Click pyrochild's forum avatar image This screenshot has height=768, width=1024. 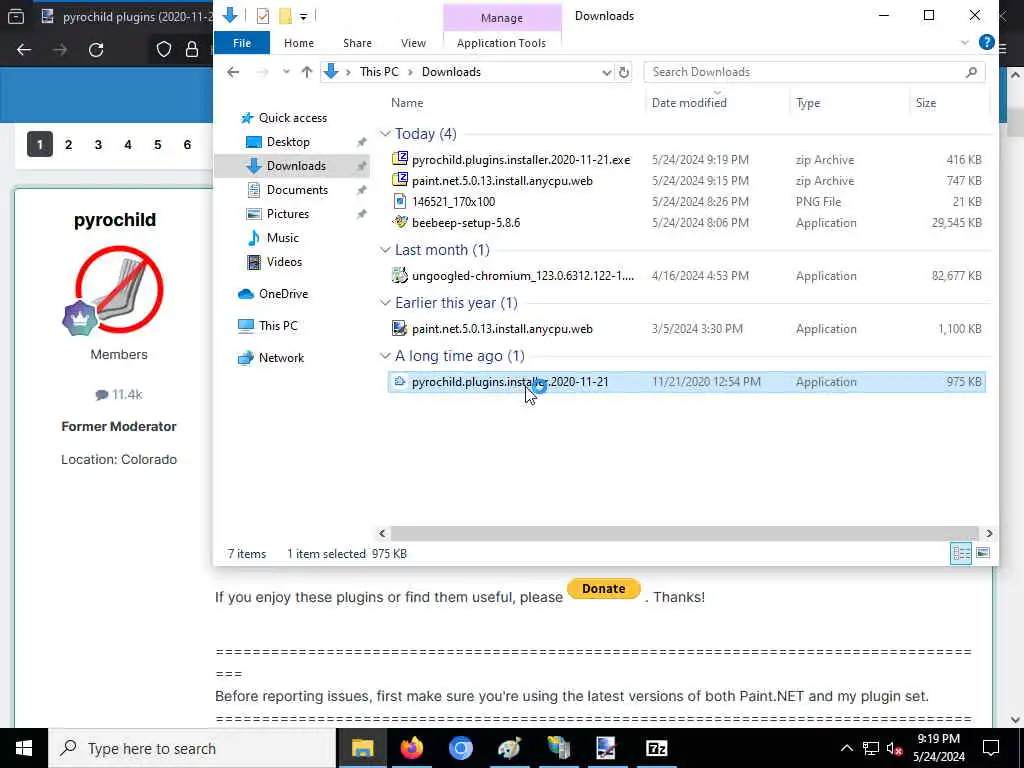pos(119,289)
